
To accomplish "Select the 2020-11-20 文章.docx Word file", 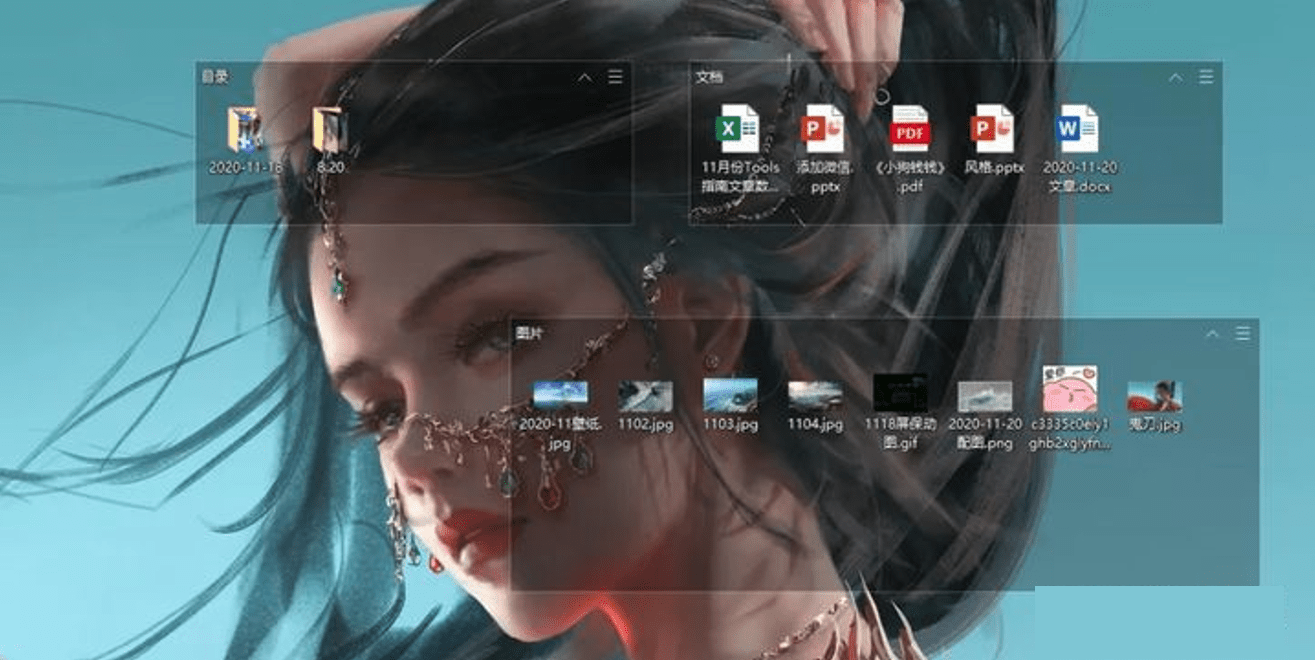I will pyautogui.click(x=1078, y=129).
